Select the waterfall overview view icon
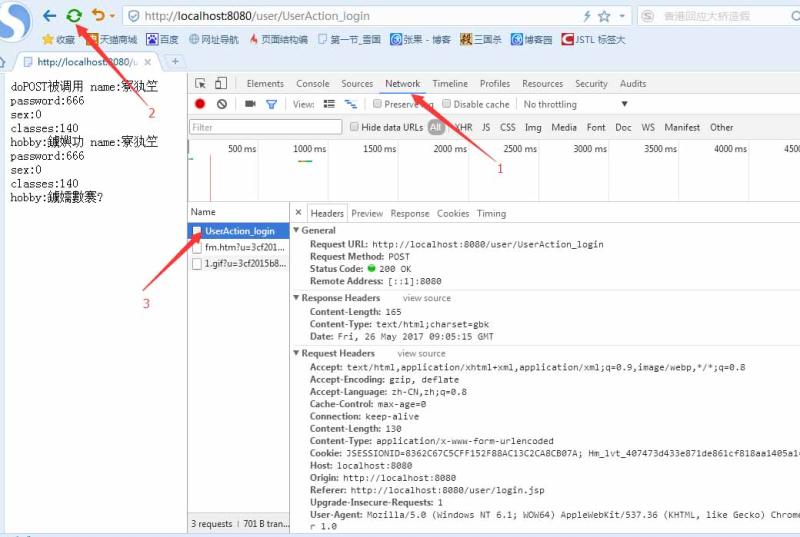 (x=351, y=104)
